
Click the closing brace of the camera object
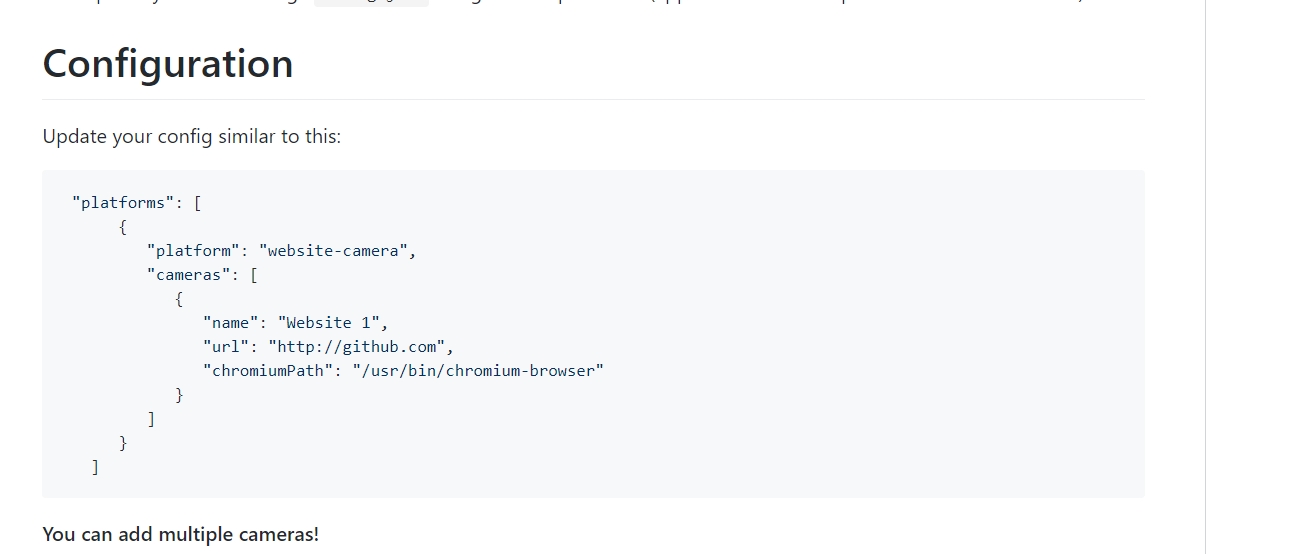[x=179, y=395]
